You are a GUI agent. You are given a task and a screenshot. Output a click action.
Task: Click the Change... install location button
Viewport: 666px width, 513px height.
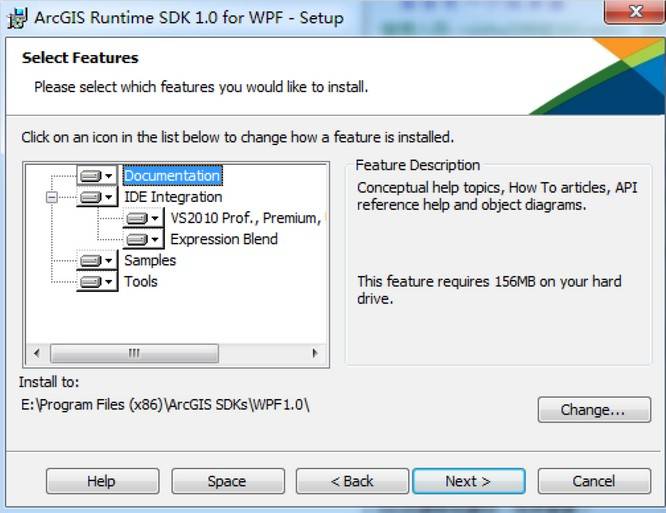[594, 410]
